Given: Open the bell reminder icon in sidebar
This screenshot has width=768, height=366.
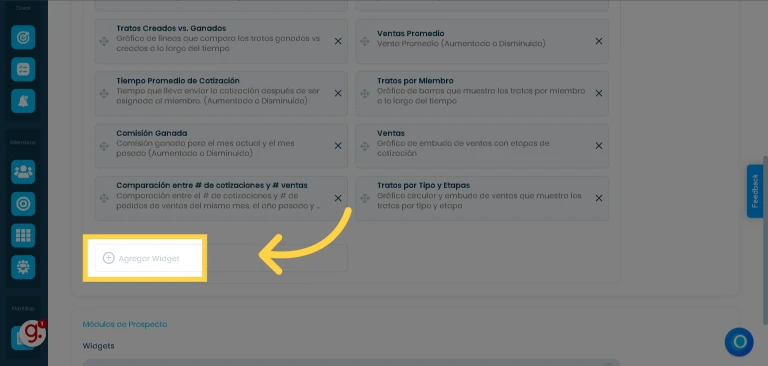Looking at the screenshot, I should point(23,101).
